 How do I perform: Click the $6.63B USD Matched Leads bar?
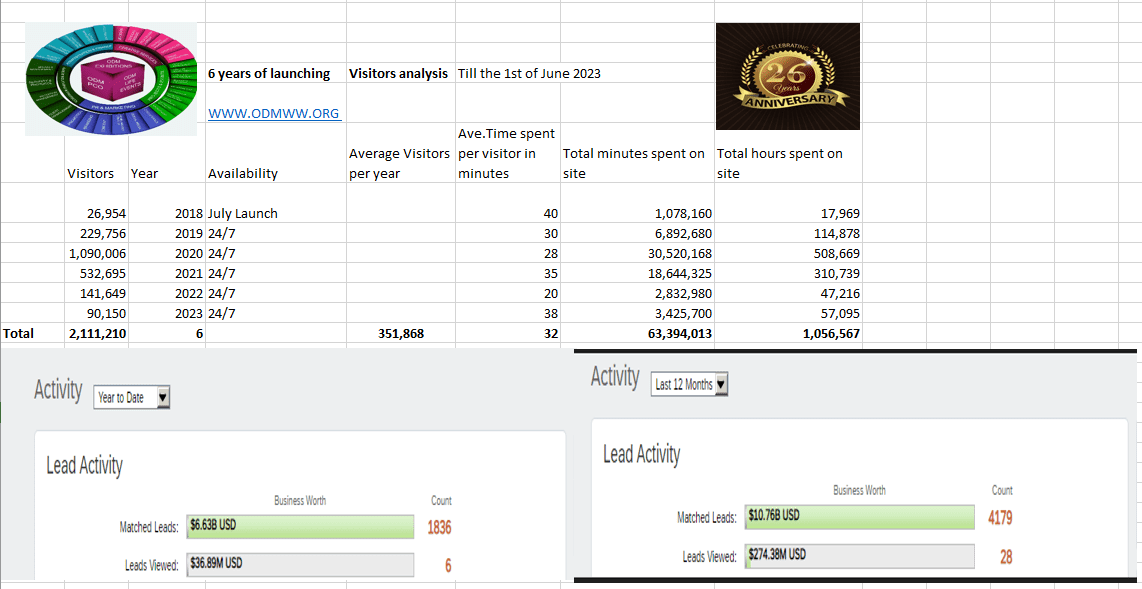coord(300,526)
